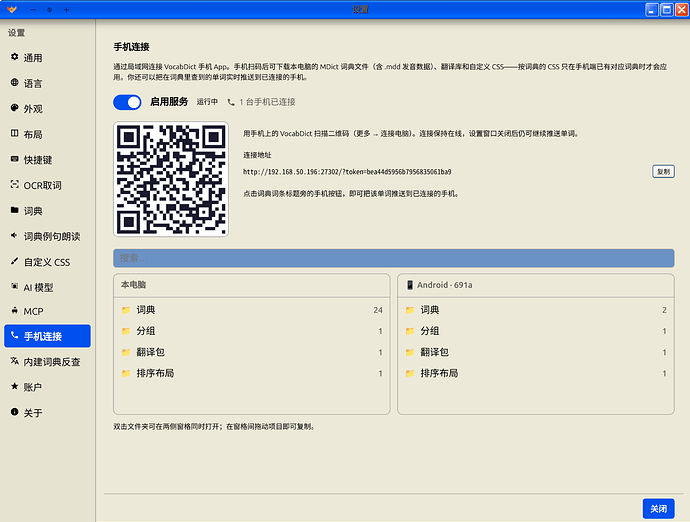Image resolution: width=690 pixels, height=522 pixels.
Task: Click the info icon beside 关于
Action: 15,412
